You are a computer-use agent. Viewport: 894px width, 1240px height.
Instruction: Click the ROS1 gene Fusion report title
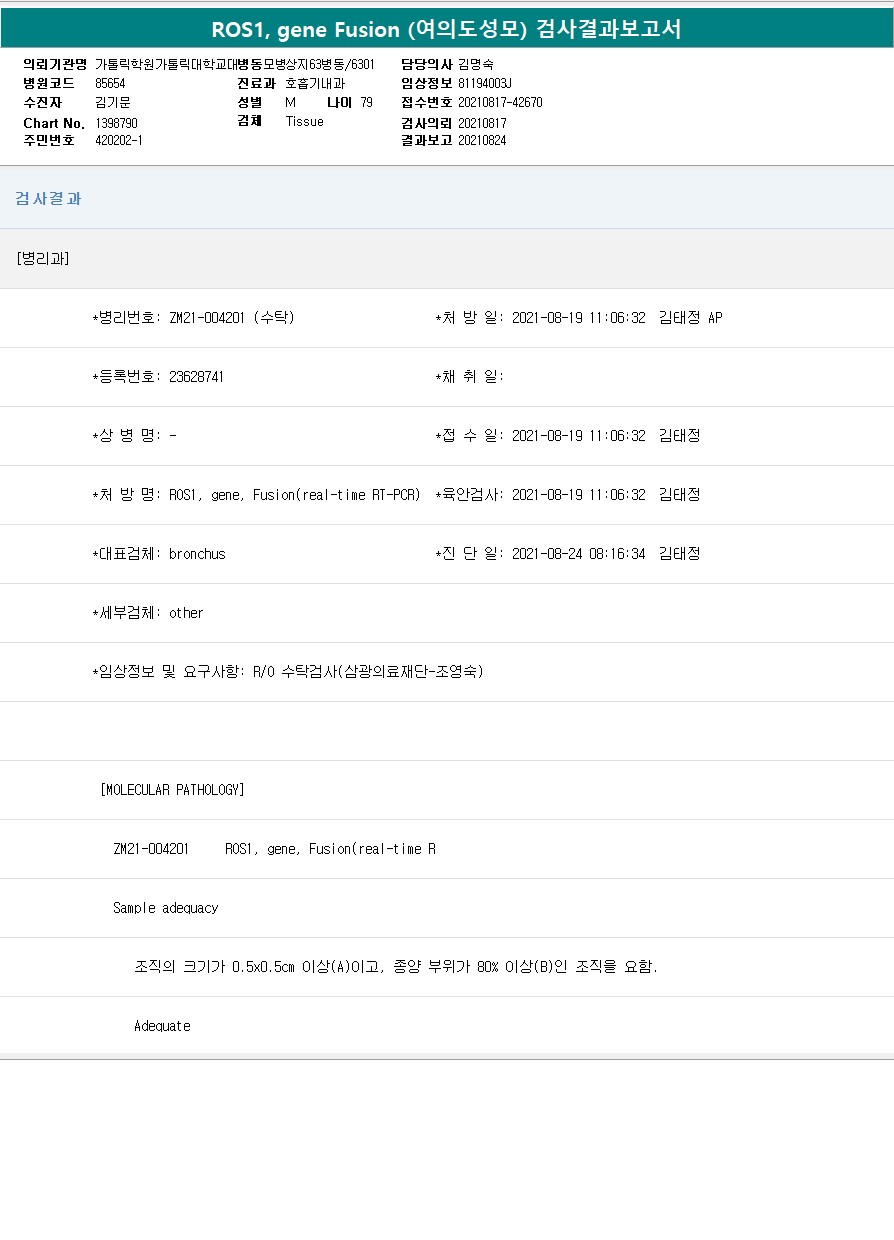tap(446, 29)
